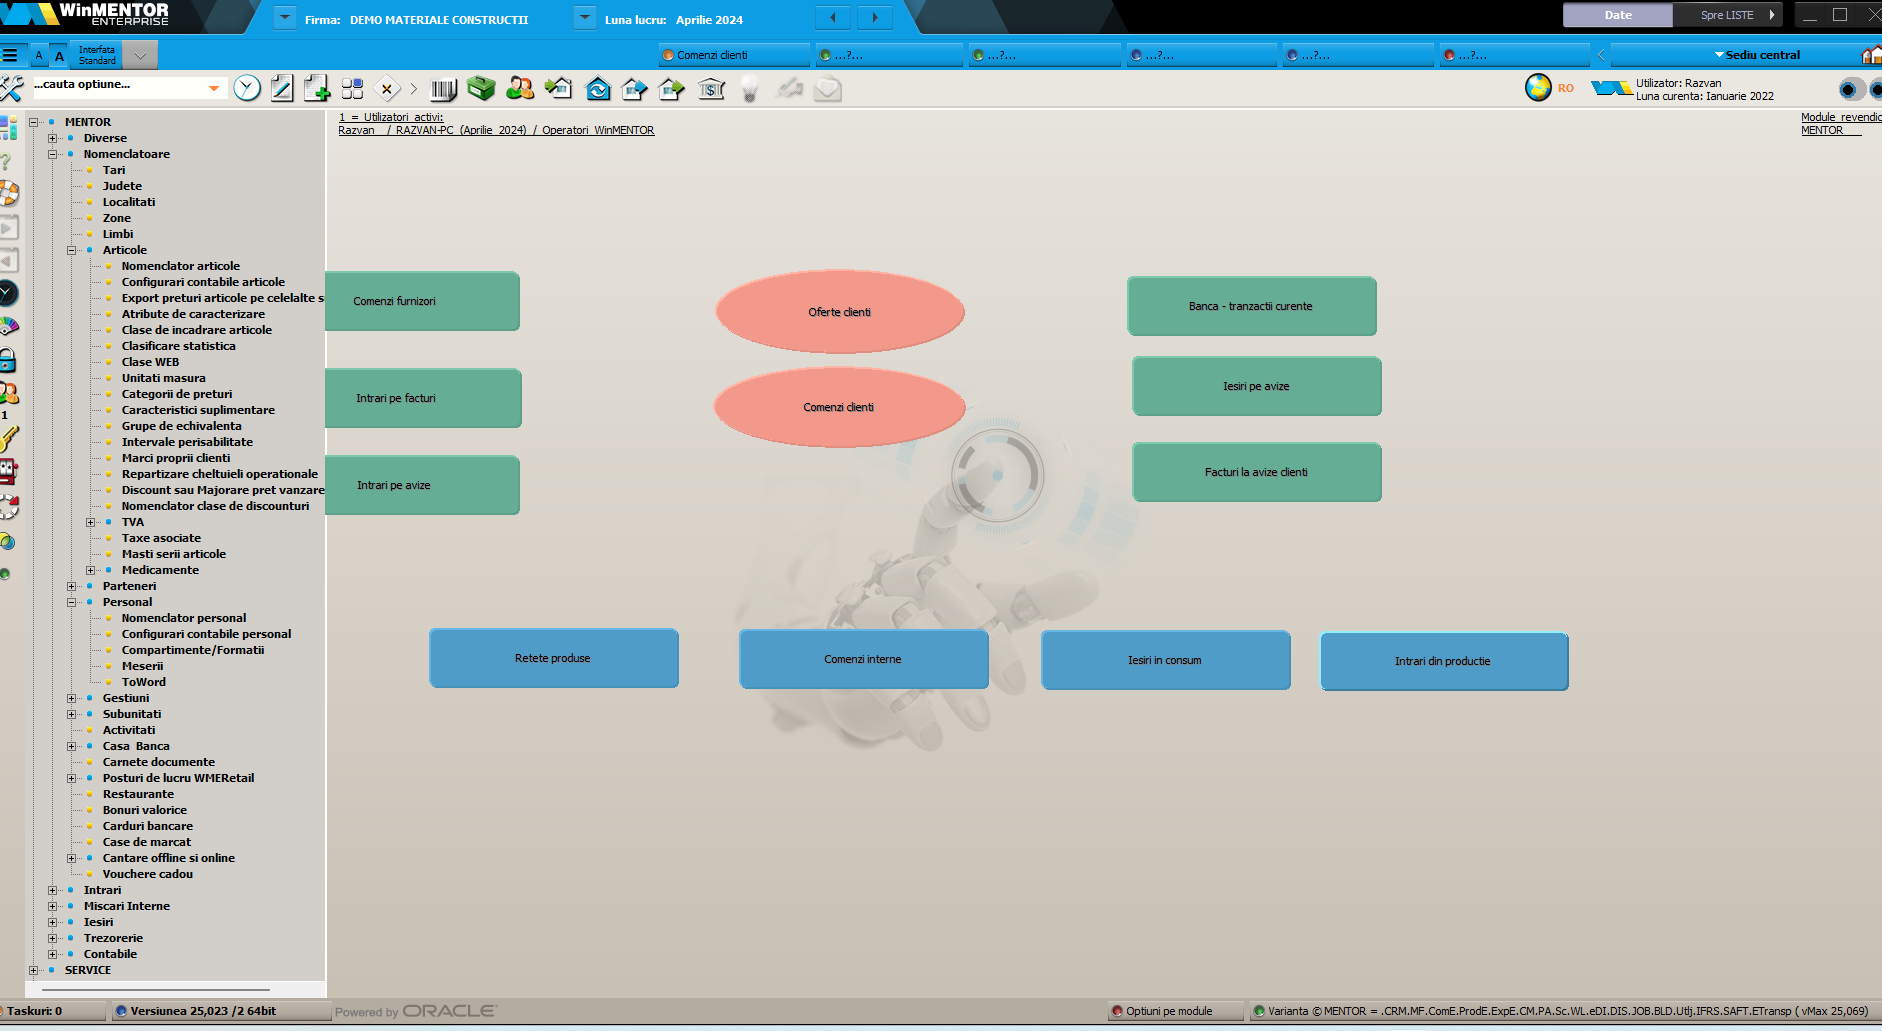Click the globe language icon near RO
1882x1031 pixels.
click(x=1538, y=88)
